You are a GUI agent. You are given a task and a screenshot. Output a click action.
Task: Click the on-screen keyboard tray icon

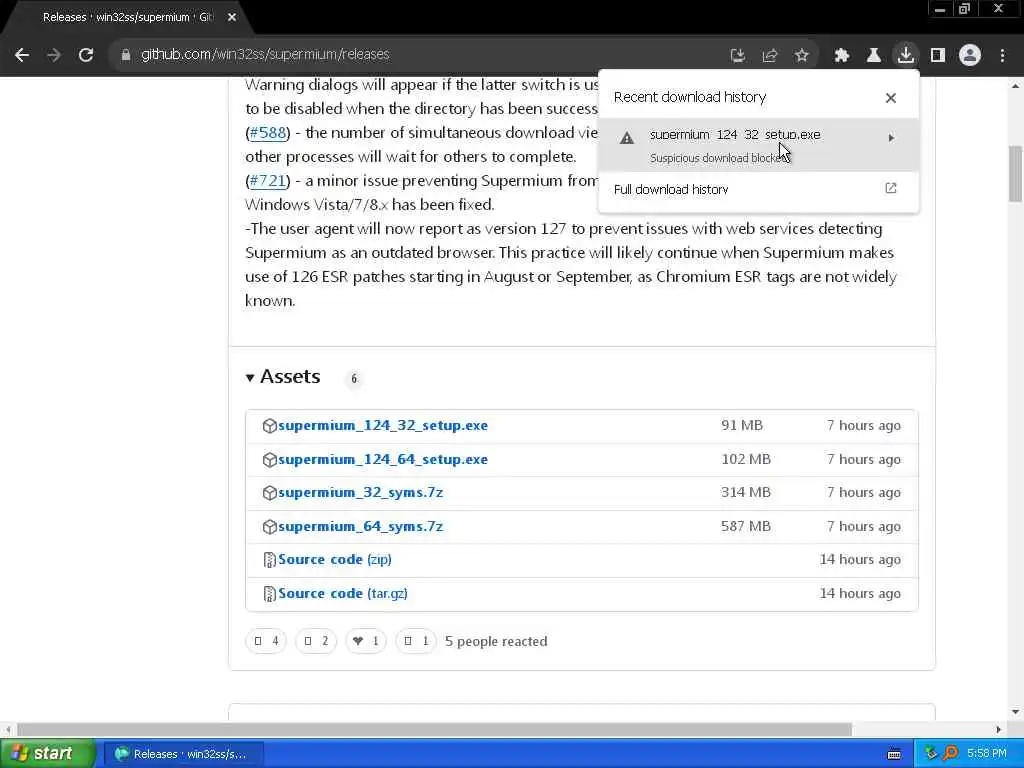pos(894,754)
